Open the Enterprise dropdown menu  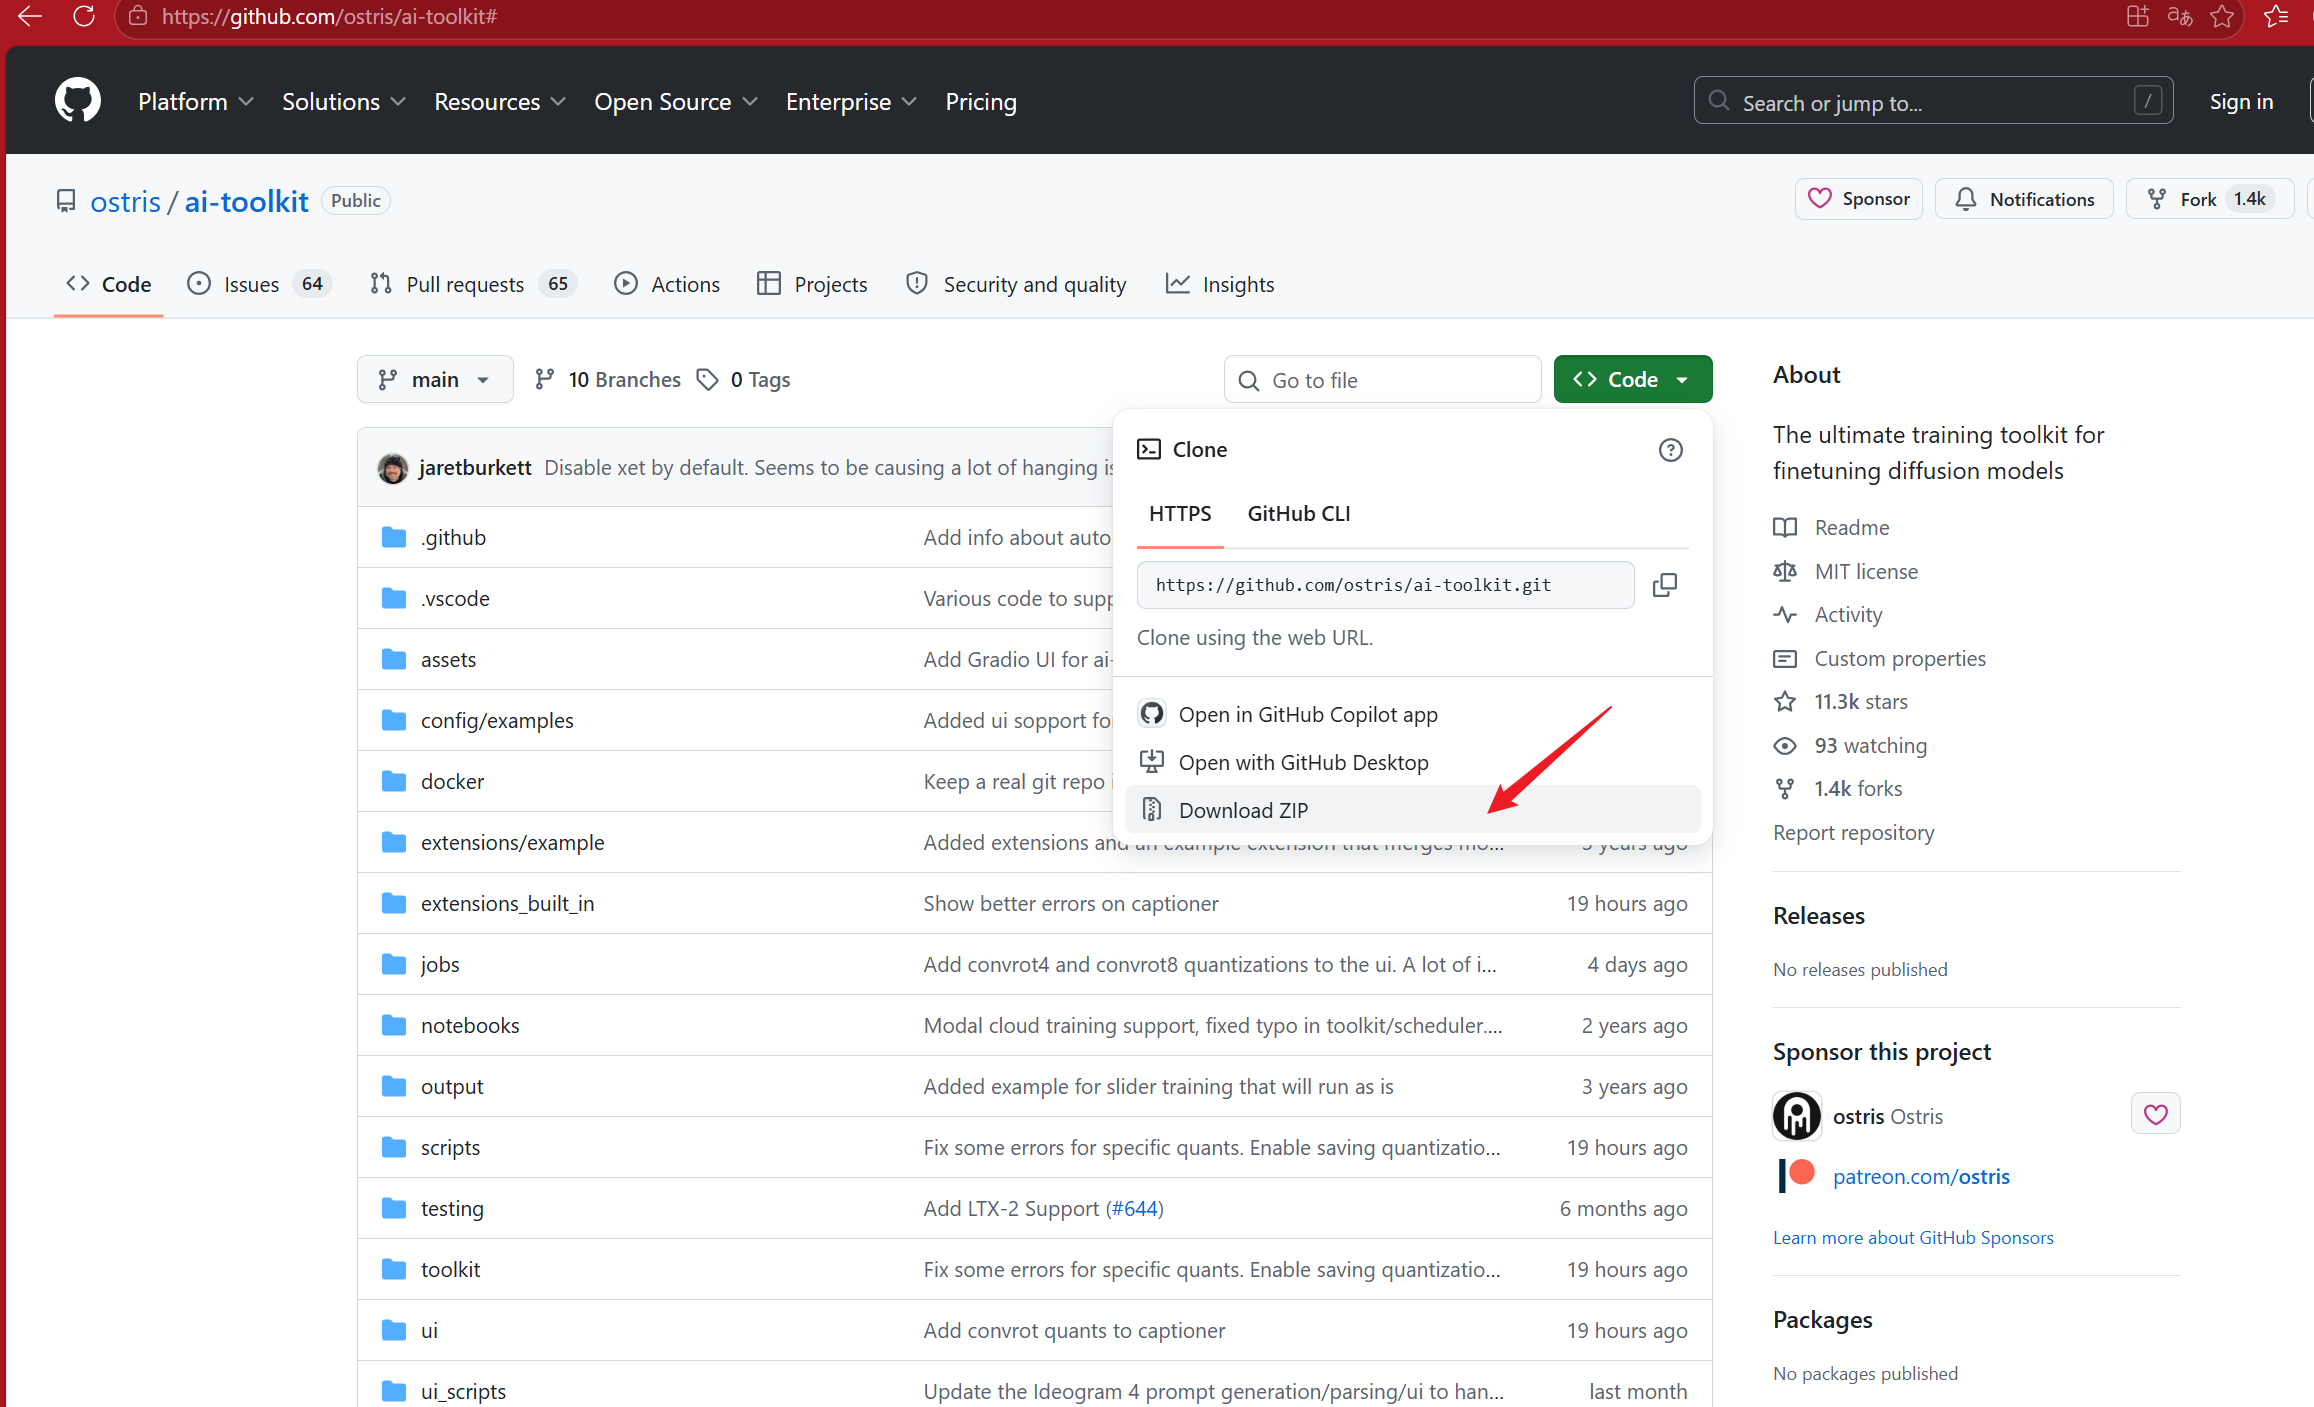click(x=852, y=102)
